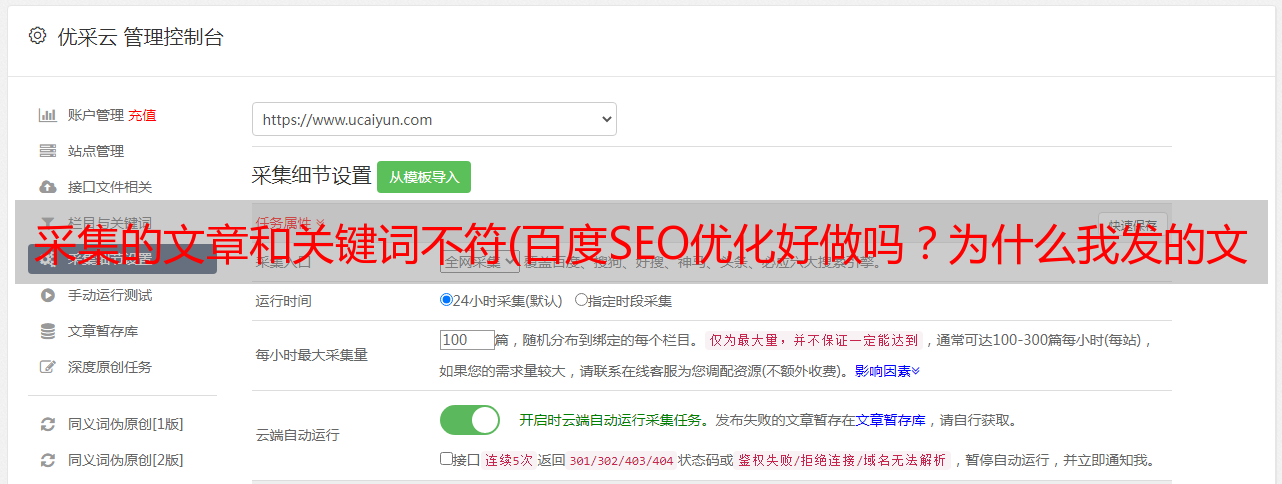
Task: Open the site URL dropdown https://www.ucaiyun.com
Action: tap(434, 119)
